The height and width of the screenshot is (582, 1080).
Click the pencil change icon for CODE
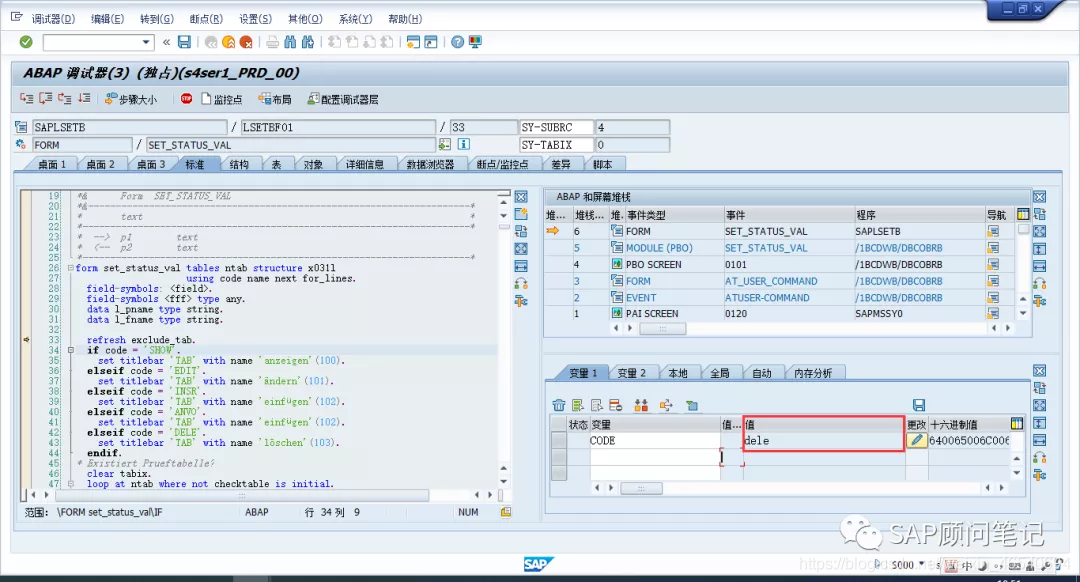[x=916, y=440]
